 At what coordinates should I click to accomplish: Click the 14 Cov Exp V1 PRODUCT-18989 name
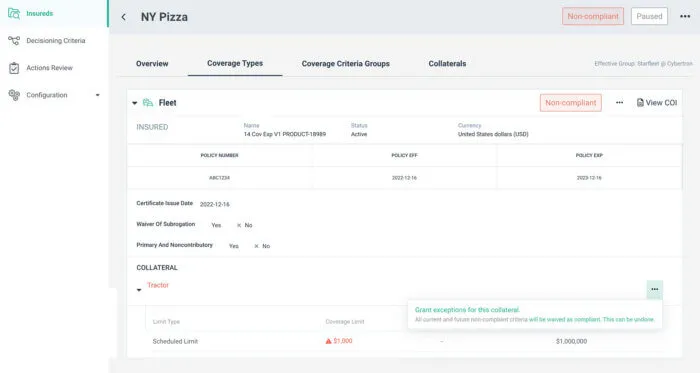point(285,134)
